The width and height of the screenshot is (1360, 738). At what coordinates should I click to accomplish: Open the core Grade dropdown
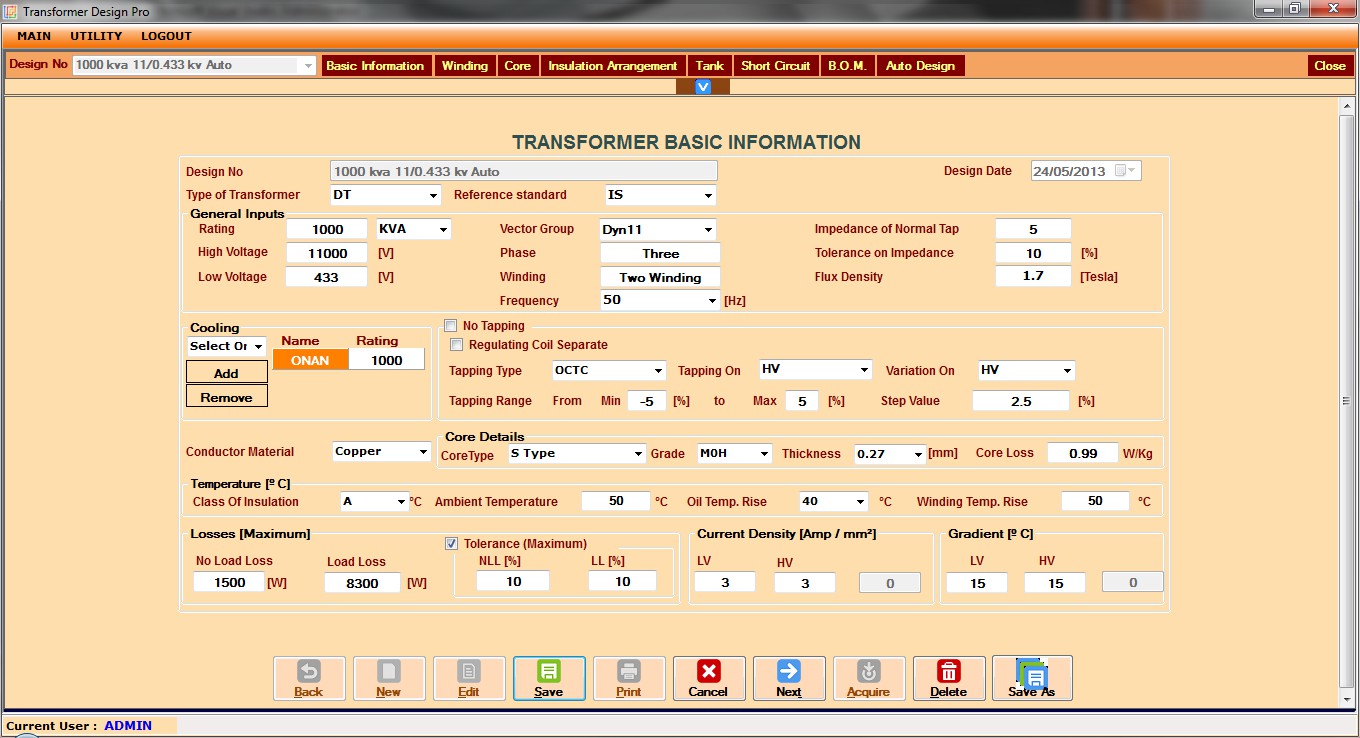[x=765, y=454]
